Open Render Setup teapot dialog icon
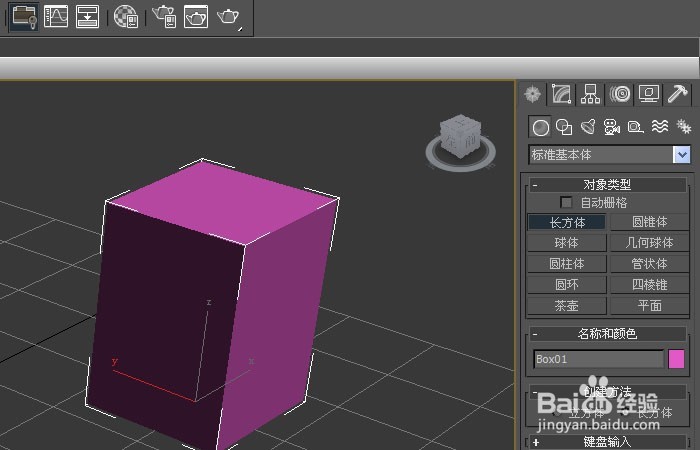Viewport: 700px width, 450px height. [x=164, y=17]
